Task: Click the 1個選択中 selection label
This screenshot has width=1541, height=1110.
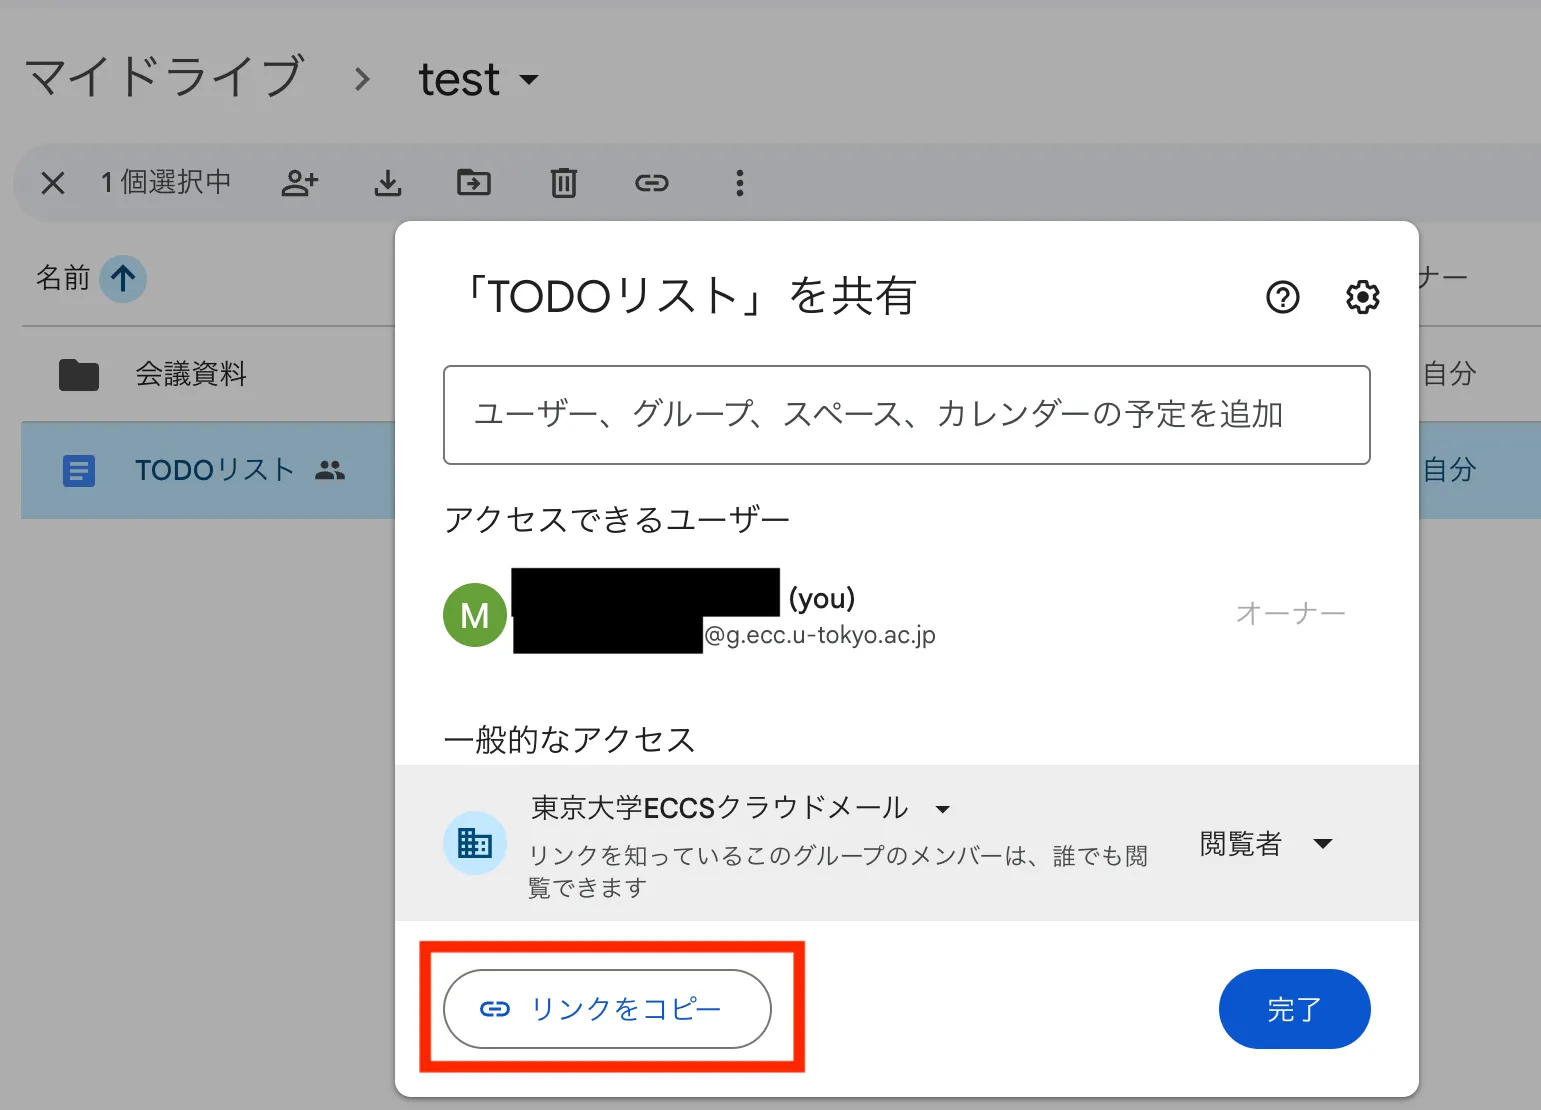Action: (166, 183)
